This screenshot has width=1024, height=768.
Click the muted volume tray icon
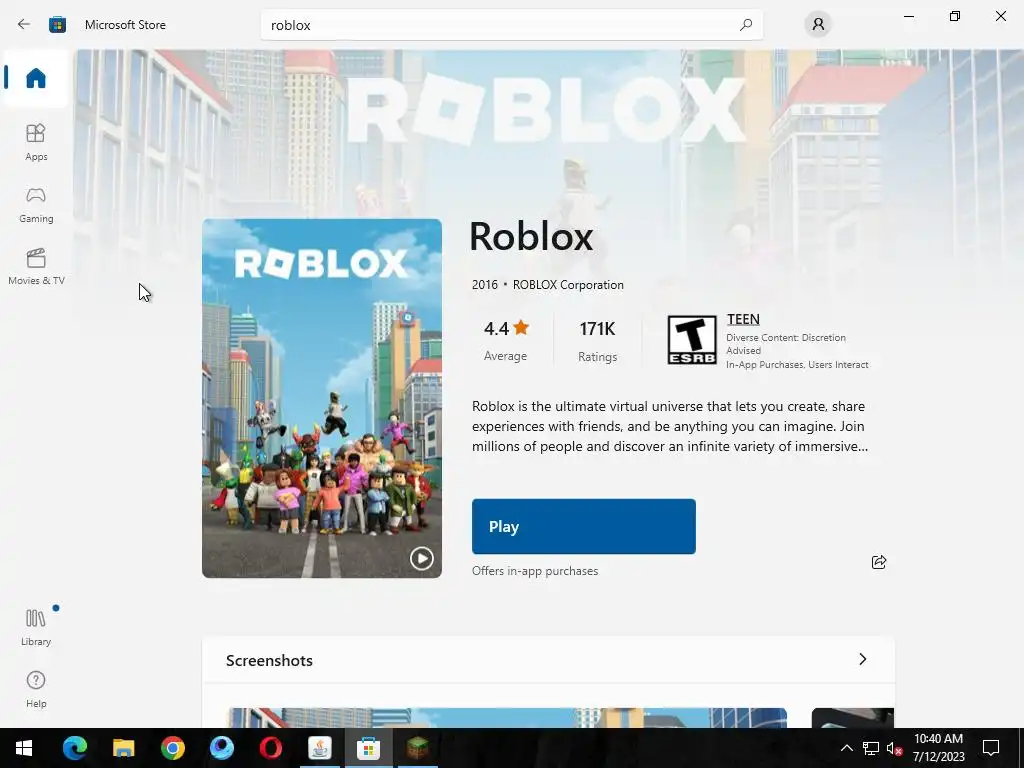894,748
